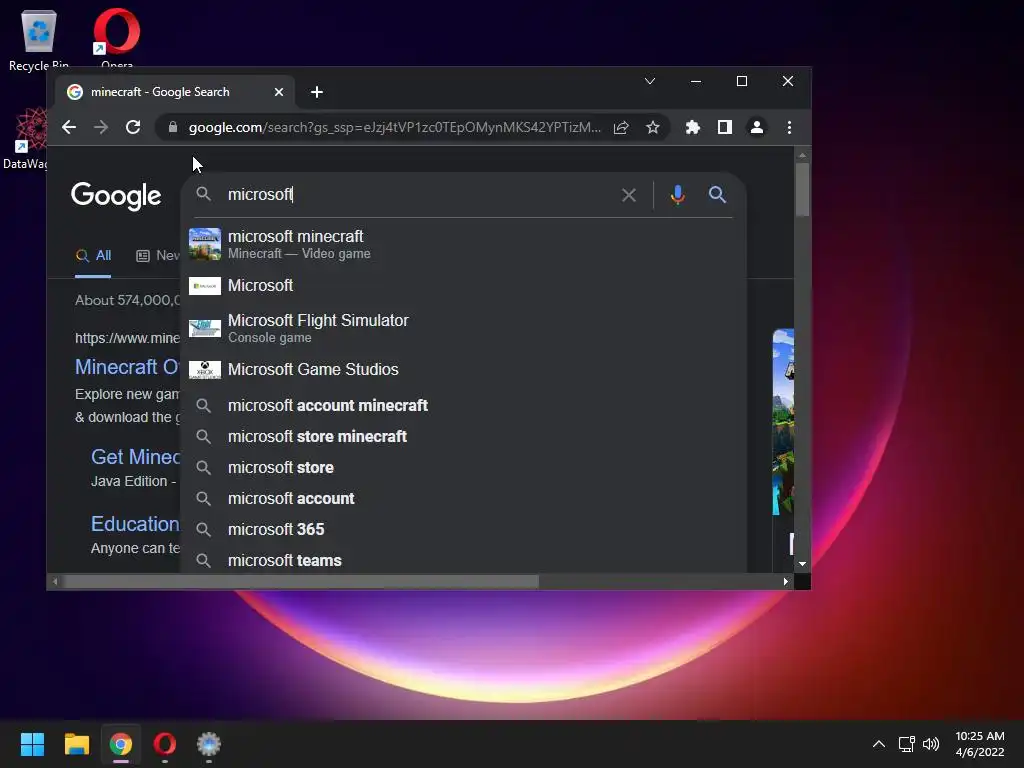
Task: Click the Chrome taskbar icon
Action: pos(121,744)
